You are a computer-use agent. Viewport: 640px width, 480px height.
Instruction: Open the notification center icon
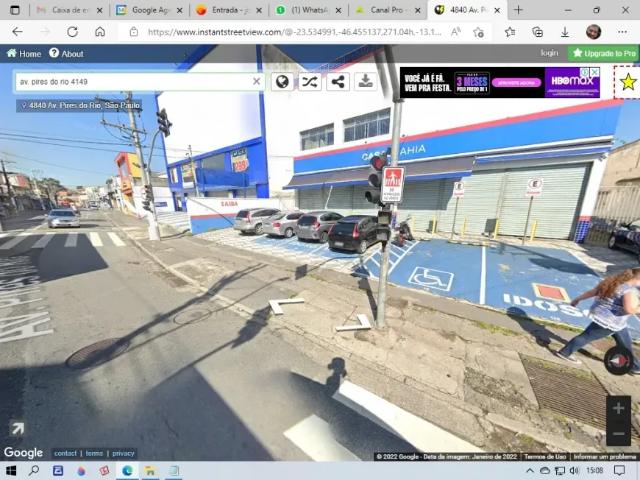620,471
